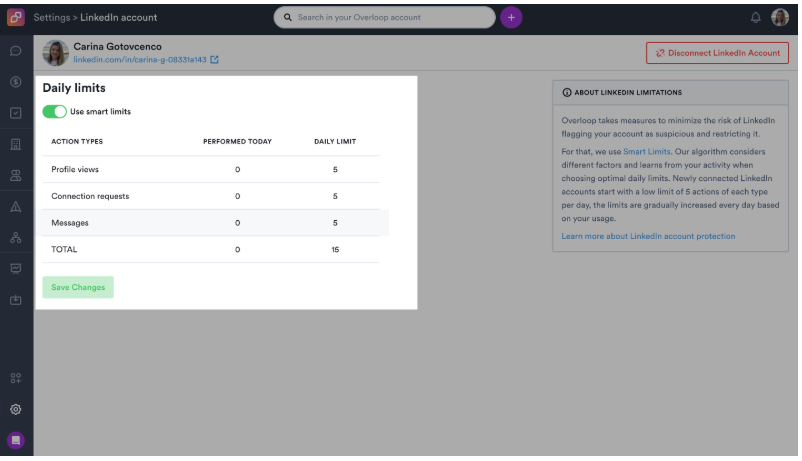Open user avatar menu in top bar

(780, 17)
